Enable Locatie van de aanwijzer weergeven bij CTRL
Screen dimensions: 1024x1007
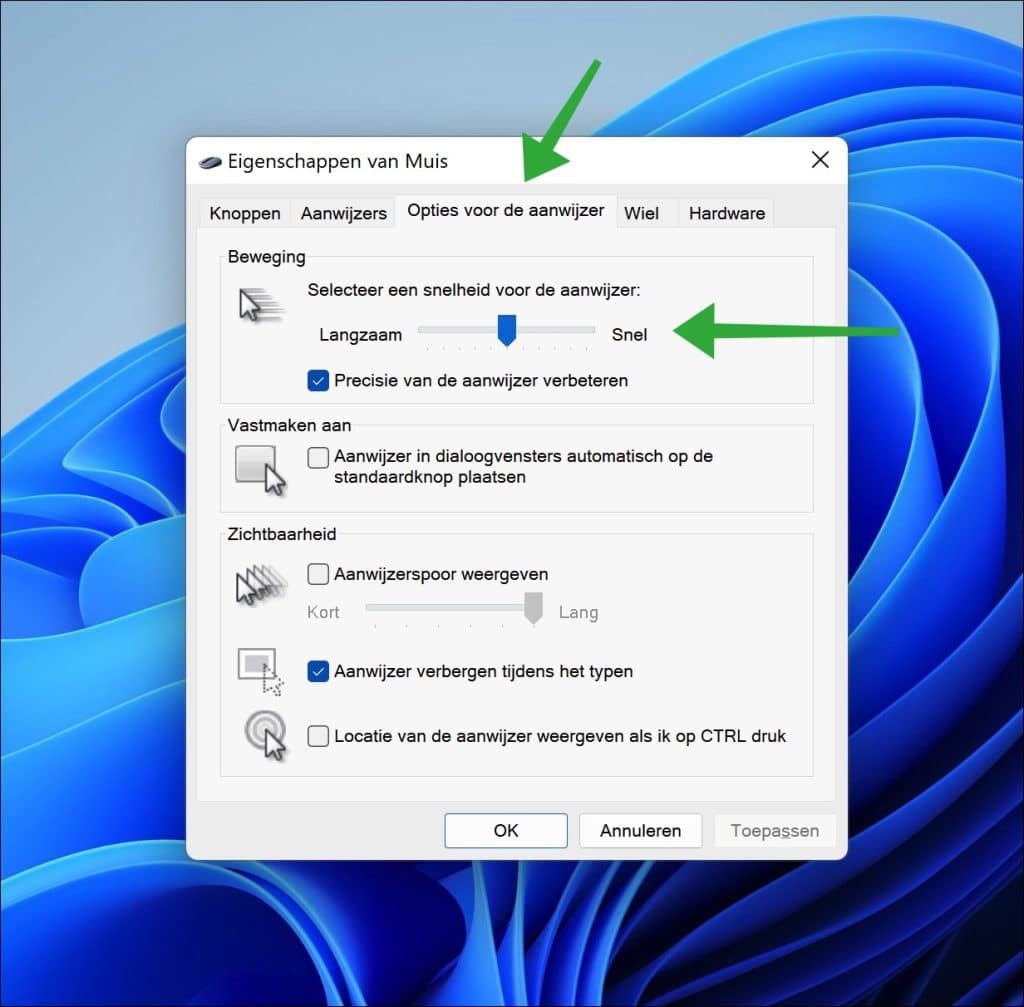tap(318, 736)
